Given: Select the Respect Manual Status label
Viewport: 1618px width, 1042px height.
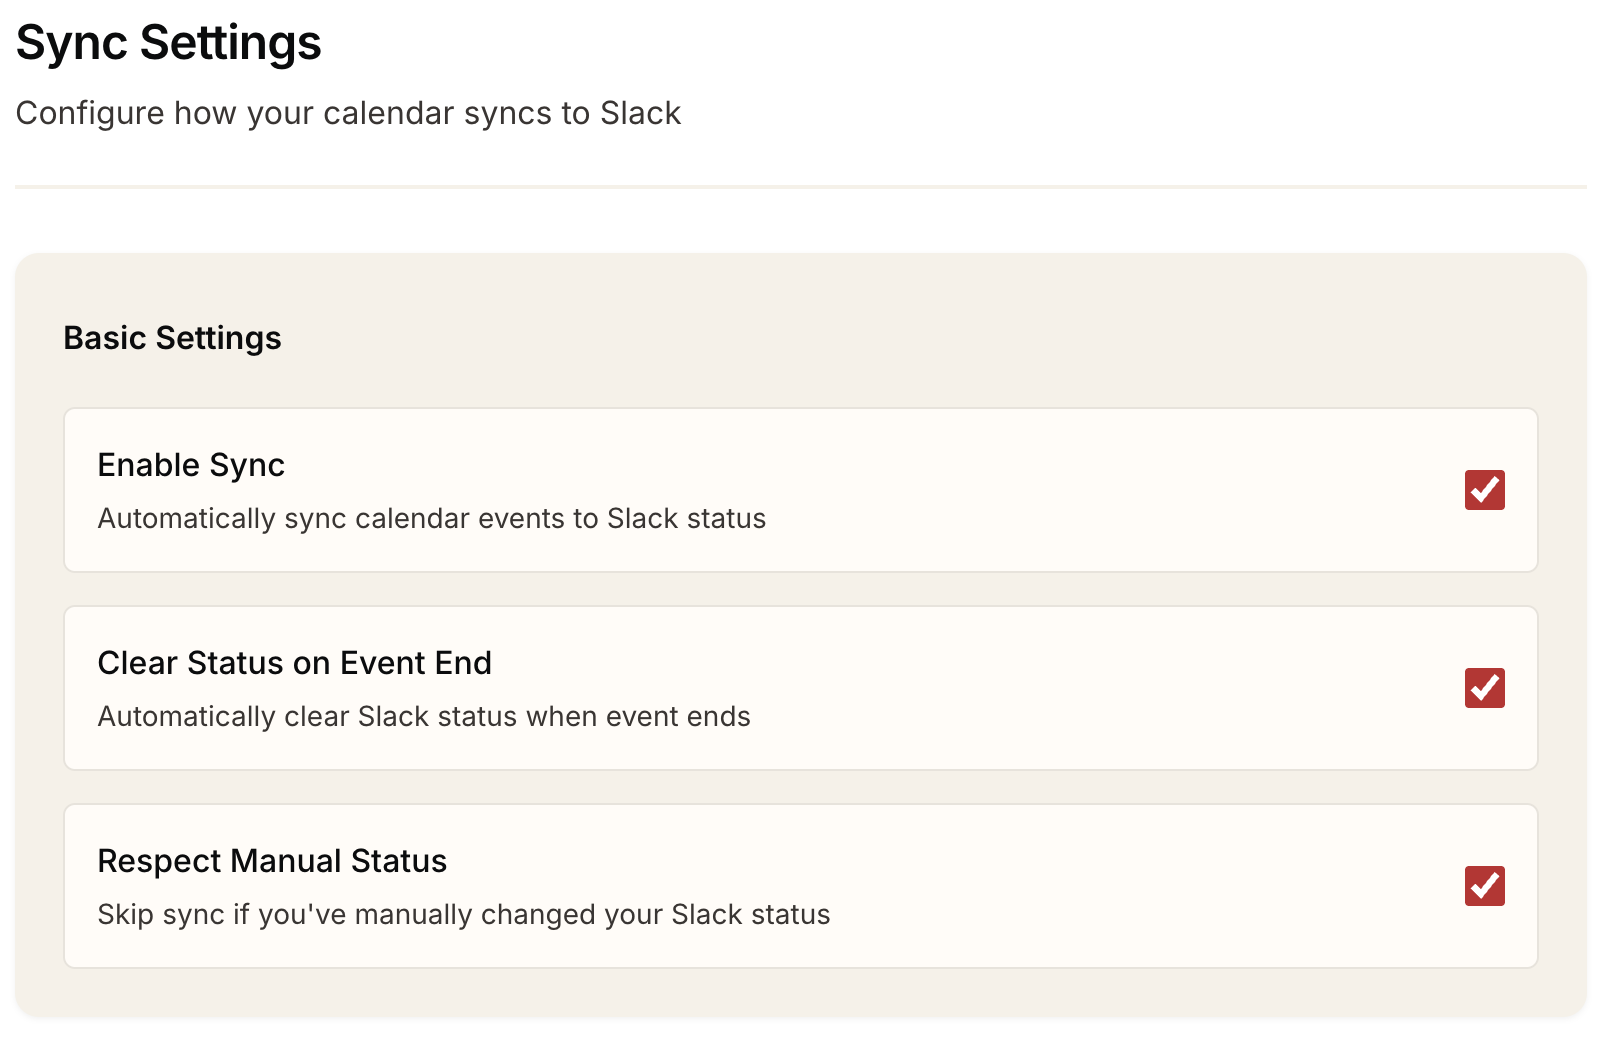Looking at the screenshot, I should tap(271, 860).
